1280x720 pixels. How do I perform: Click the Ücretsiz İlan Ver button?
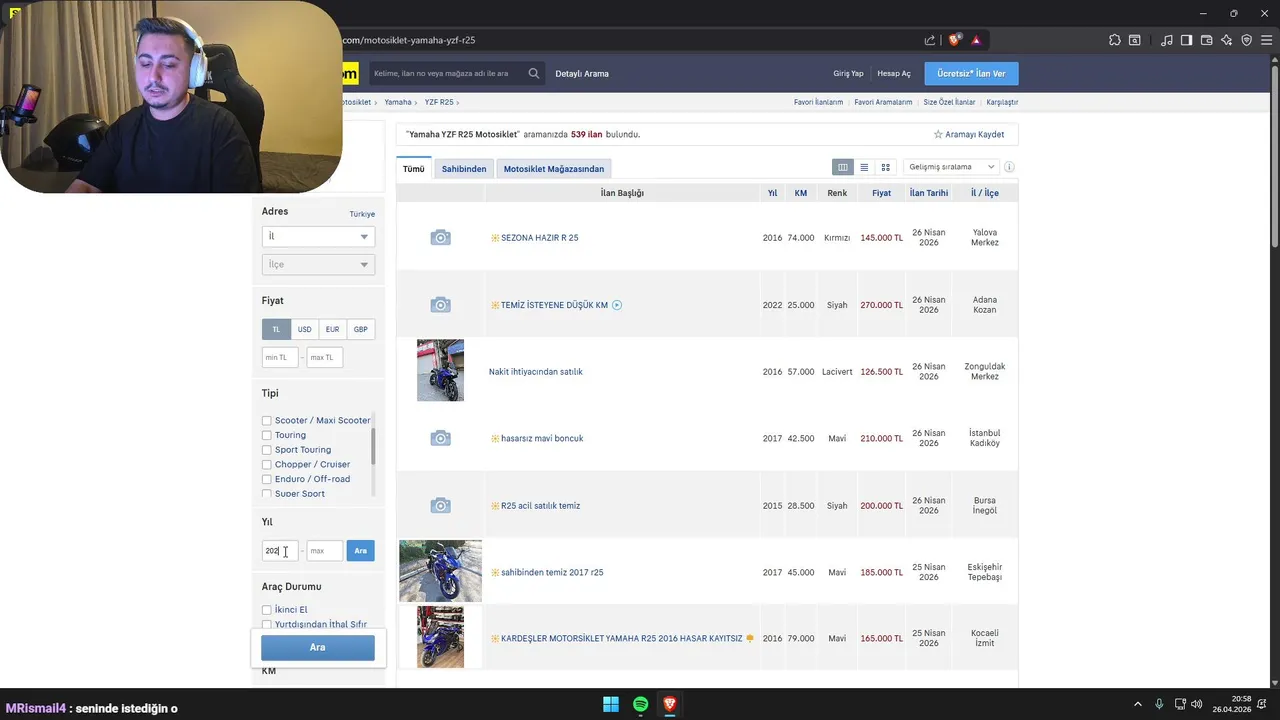(x=972, y=73)
